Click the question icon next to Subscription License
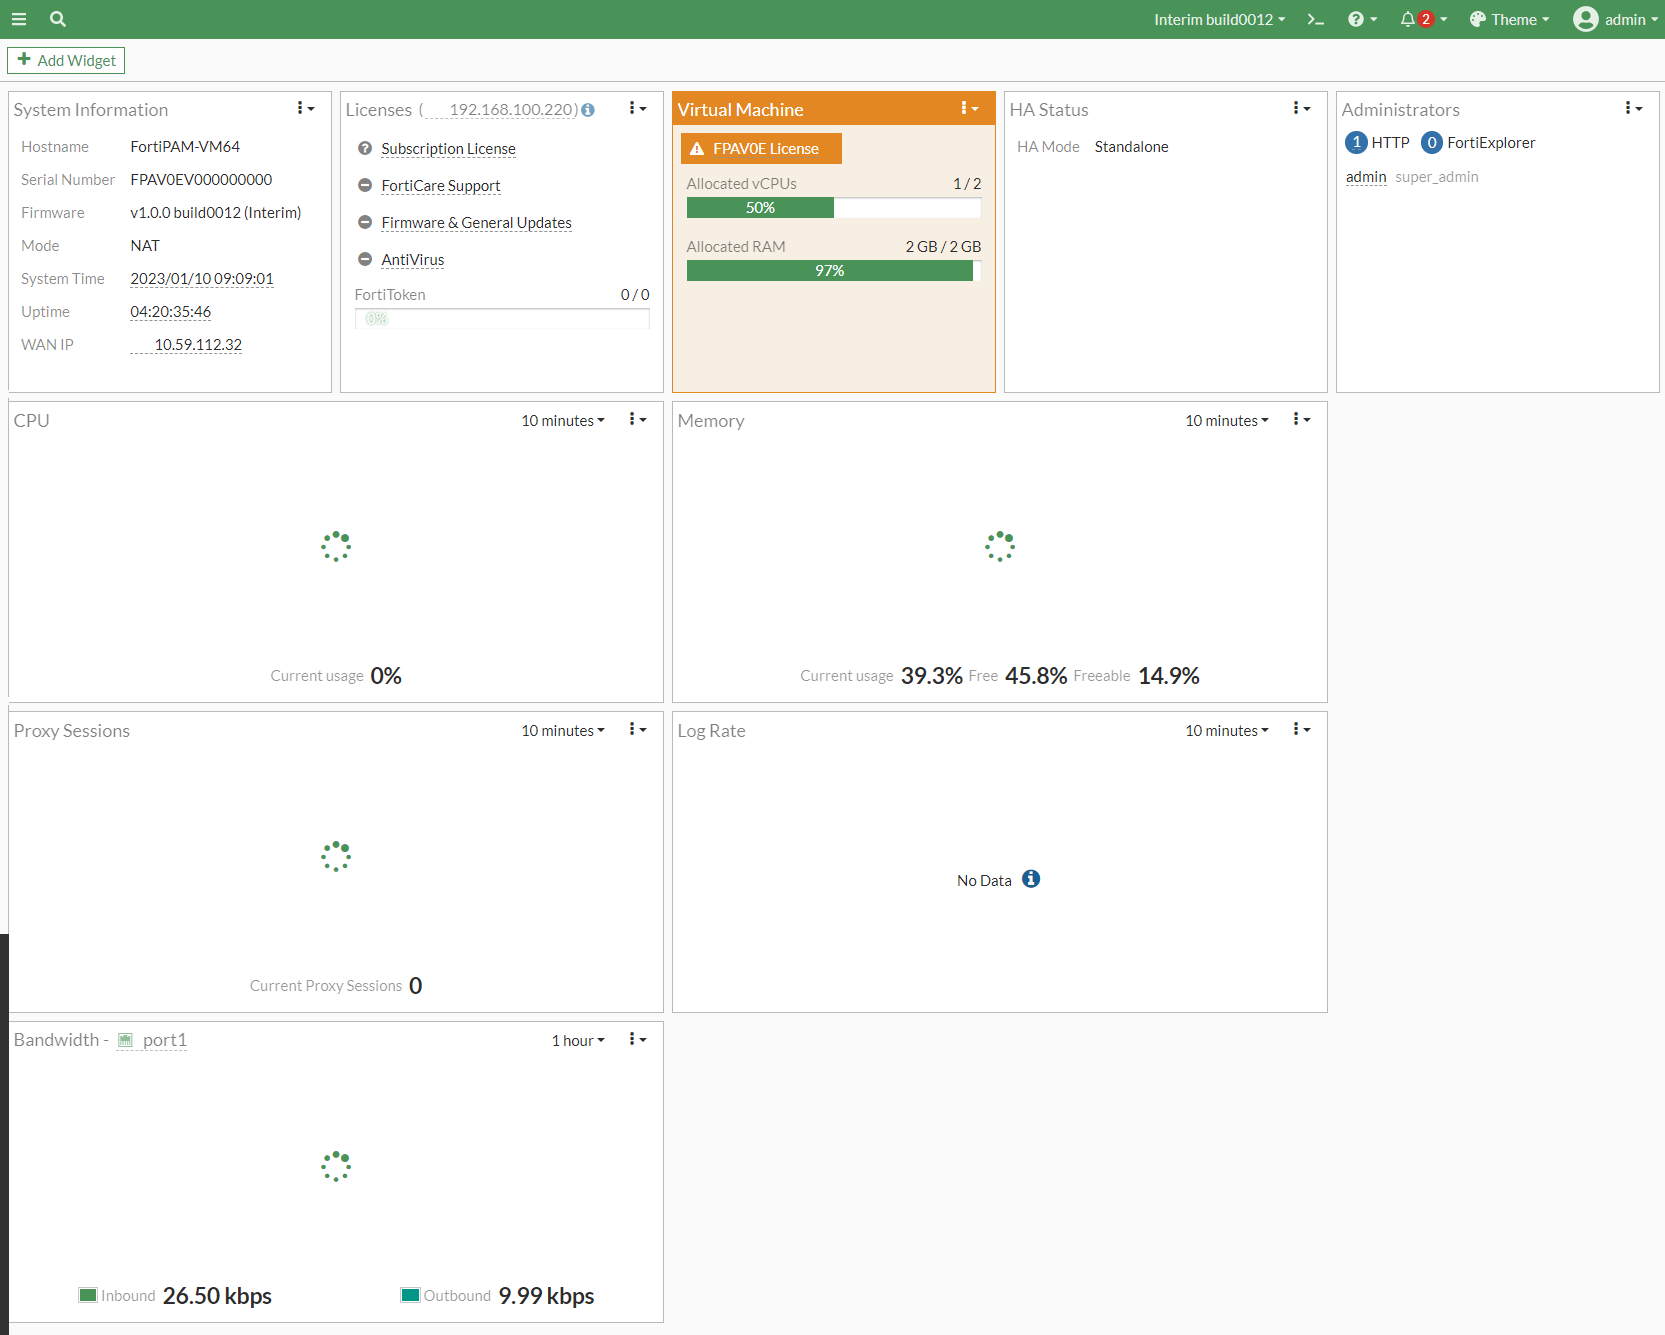The image size is (1665, 1335). click(364, 148)
